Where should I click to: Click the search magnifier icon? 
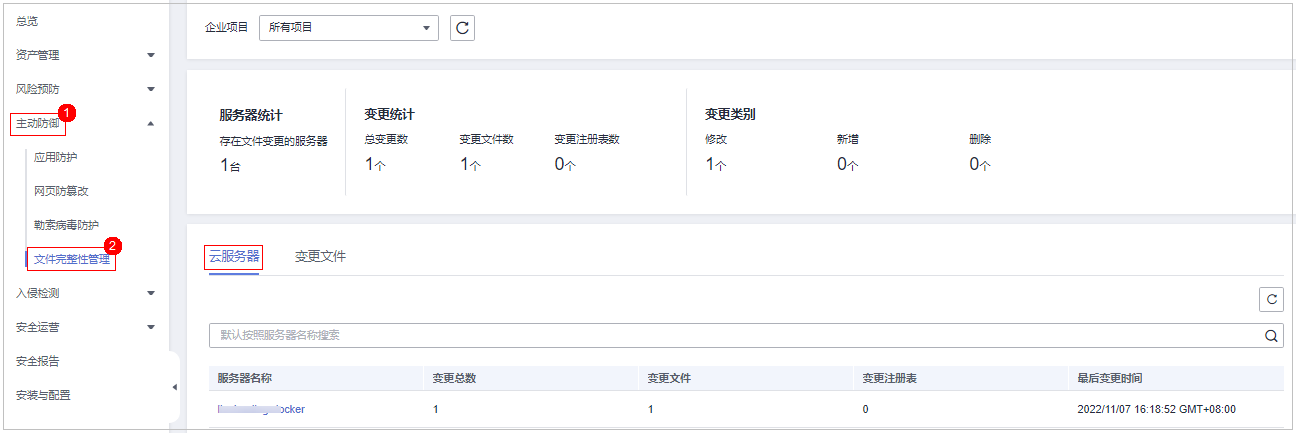[x=1271, y=336]
